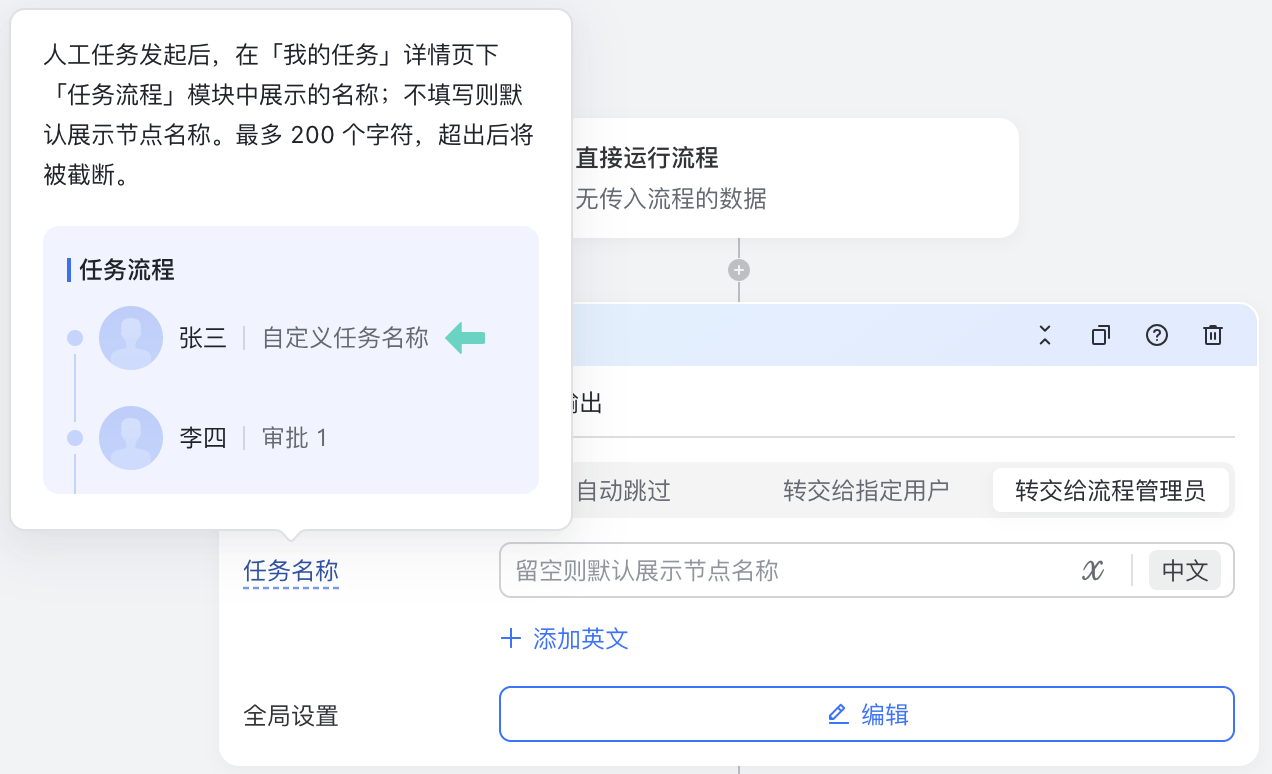Select the 直接运行流程 node card
The image size is (1272, 774).
click(782, 178)
